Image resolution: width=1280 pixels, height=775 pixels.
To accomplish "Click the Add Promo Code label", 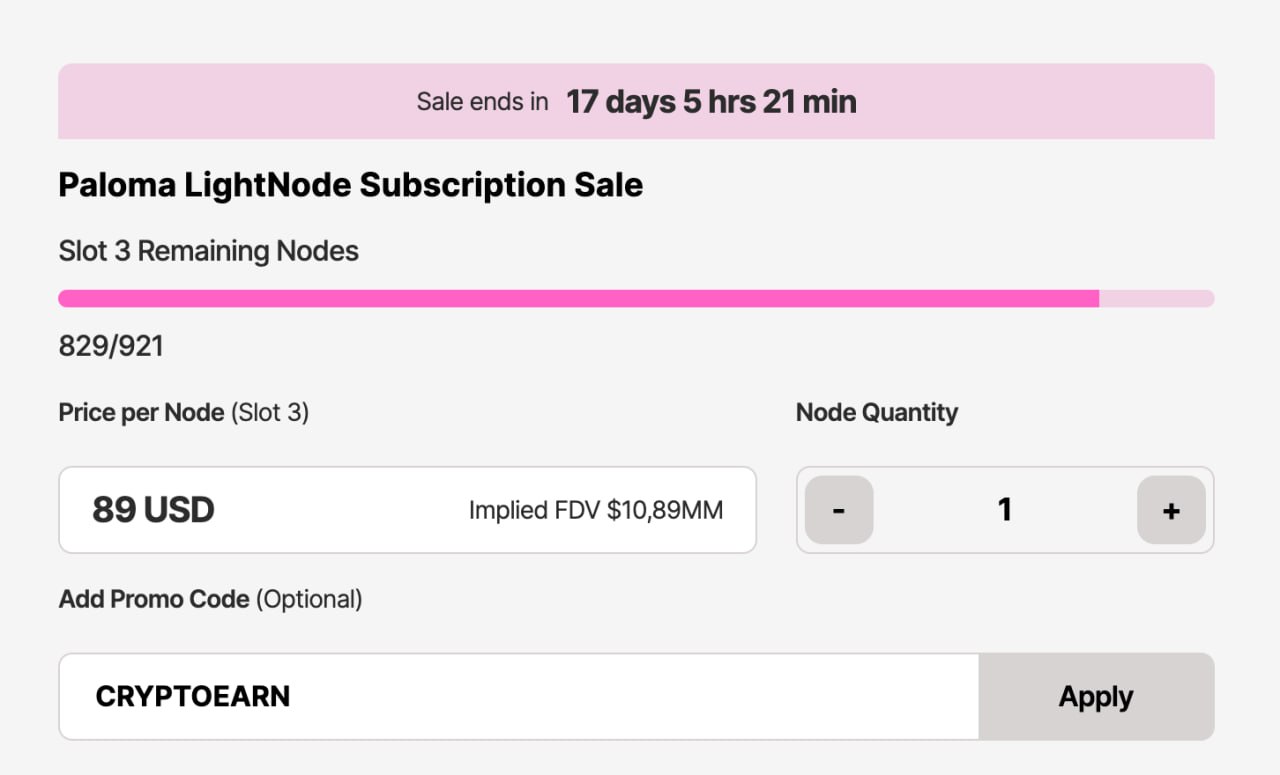I will 154,599.
